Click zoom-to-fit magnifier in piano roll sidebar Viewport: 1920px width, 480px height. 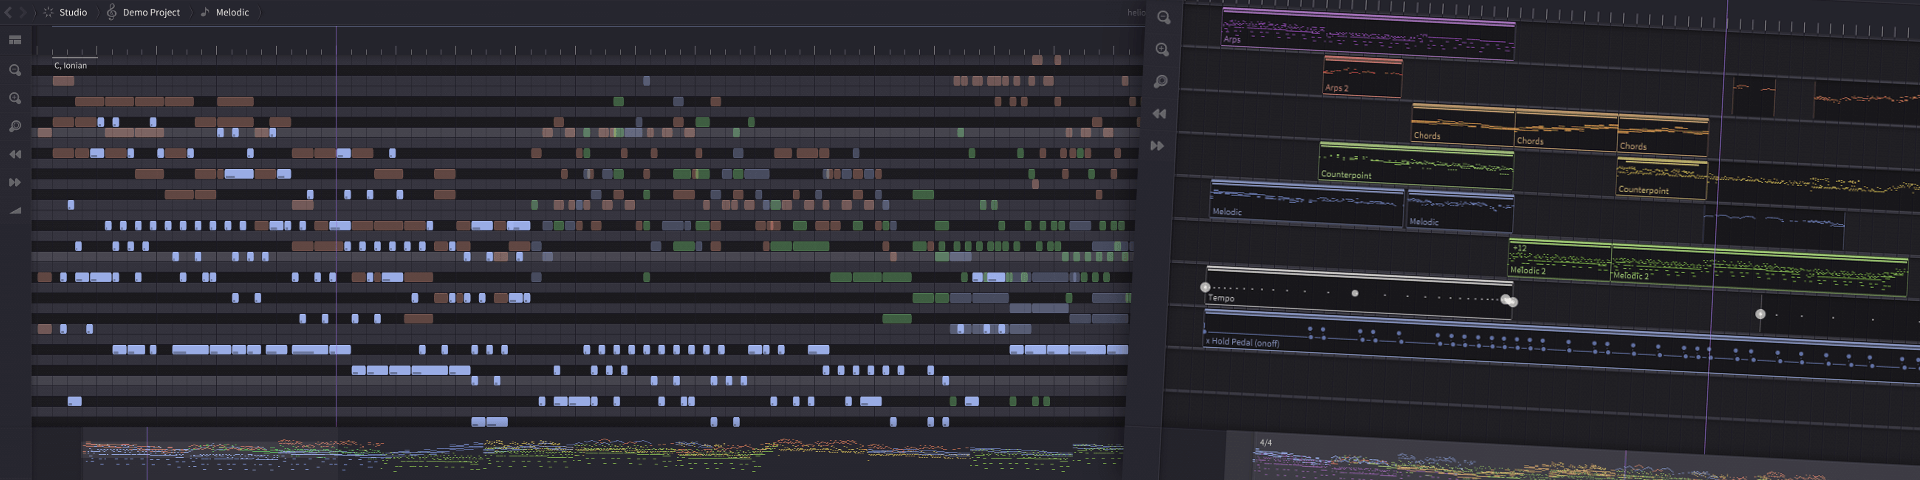15,126
